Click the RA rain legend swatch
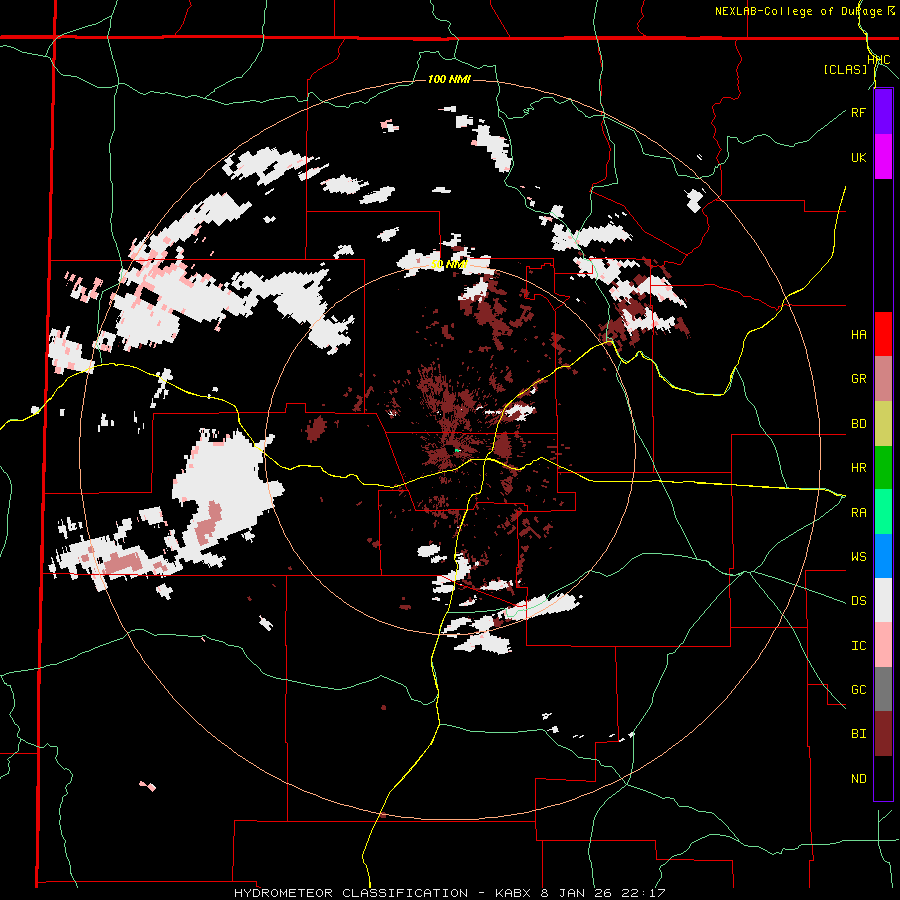This screenshot has width=900, height=900. pos(883,512)
